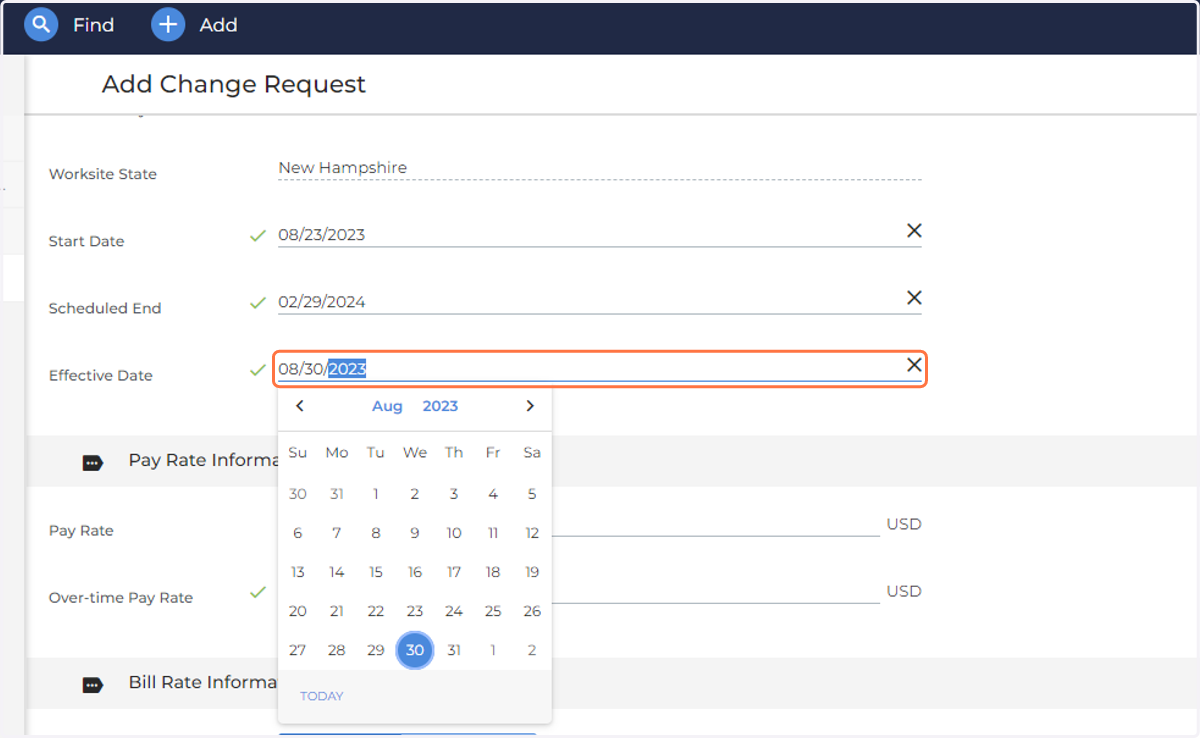Clear the Scheduled End date field

(913, 297)
